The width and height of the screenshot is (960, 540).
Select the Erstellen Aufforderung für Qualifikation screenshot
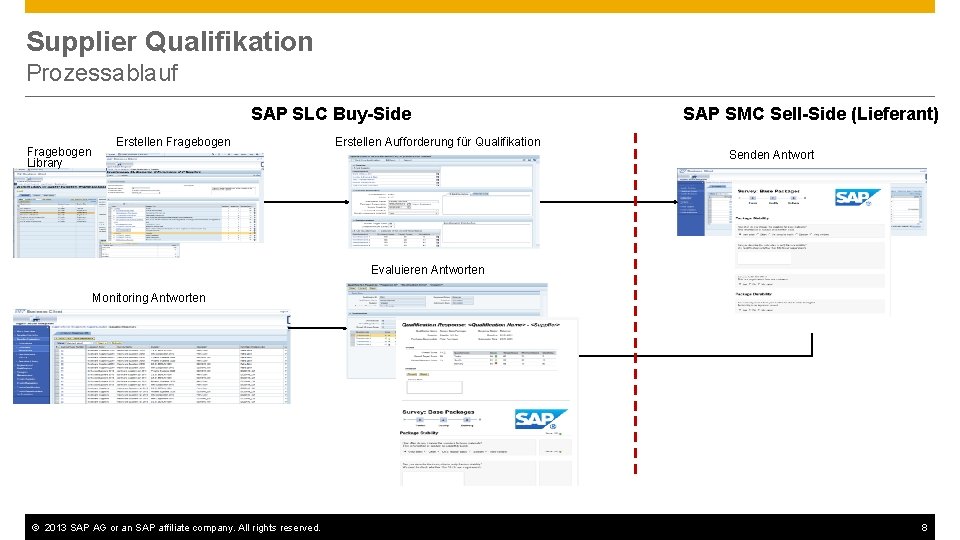click(x=443, y=201)
